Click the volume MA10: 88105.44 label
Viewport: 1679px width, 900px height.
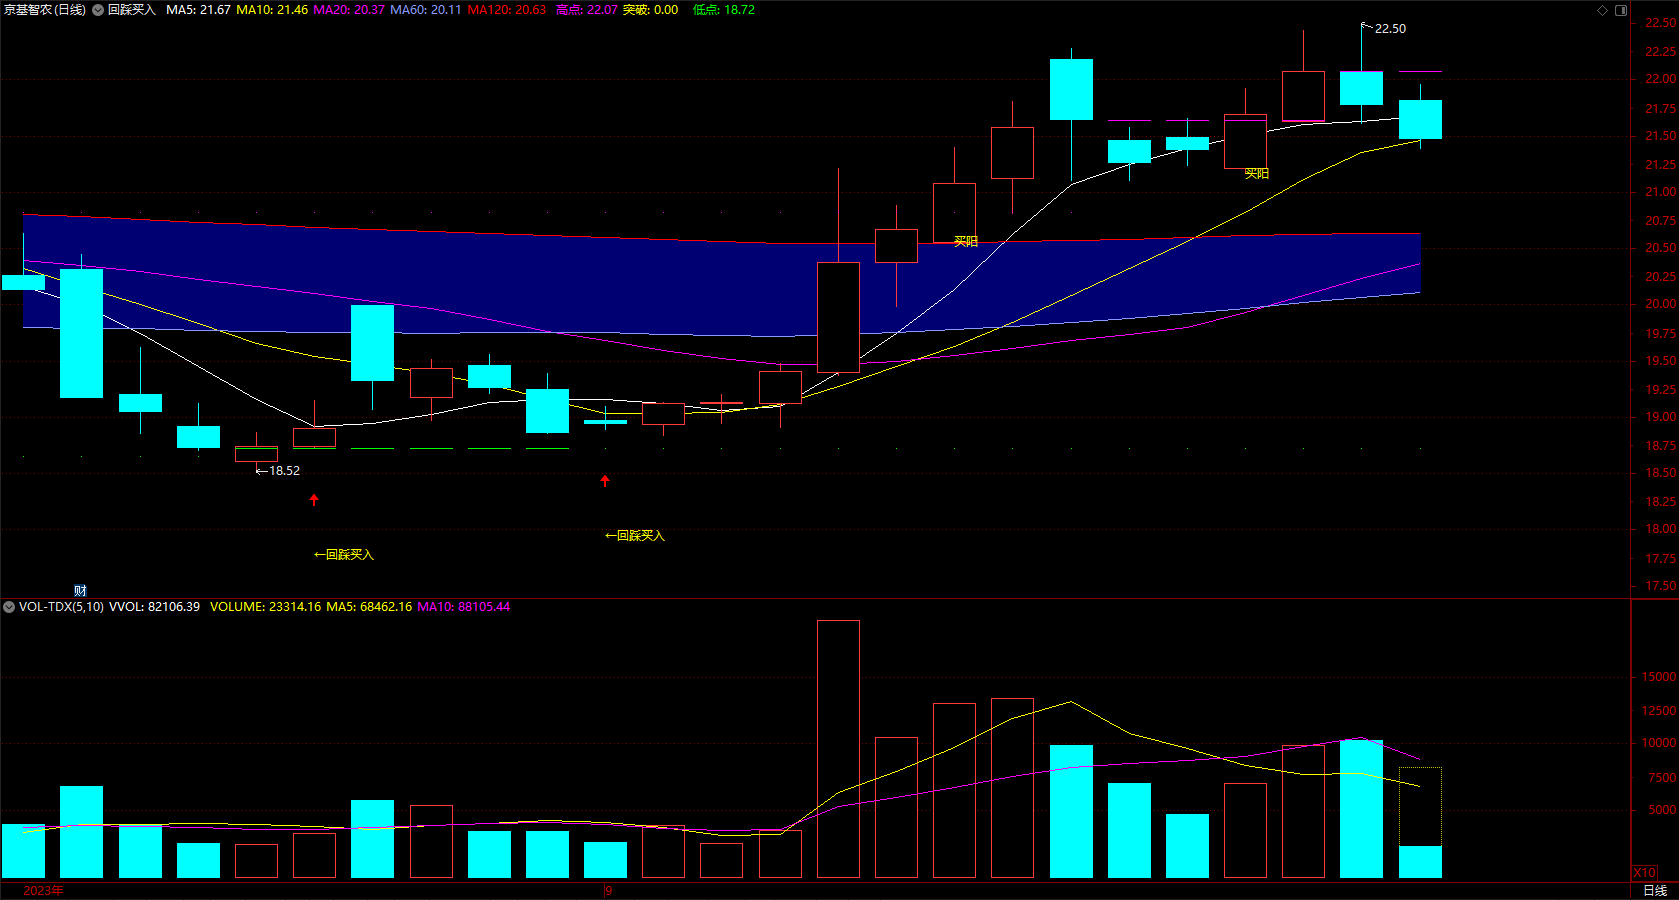[x=464, y=607]
